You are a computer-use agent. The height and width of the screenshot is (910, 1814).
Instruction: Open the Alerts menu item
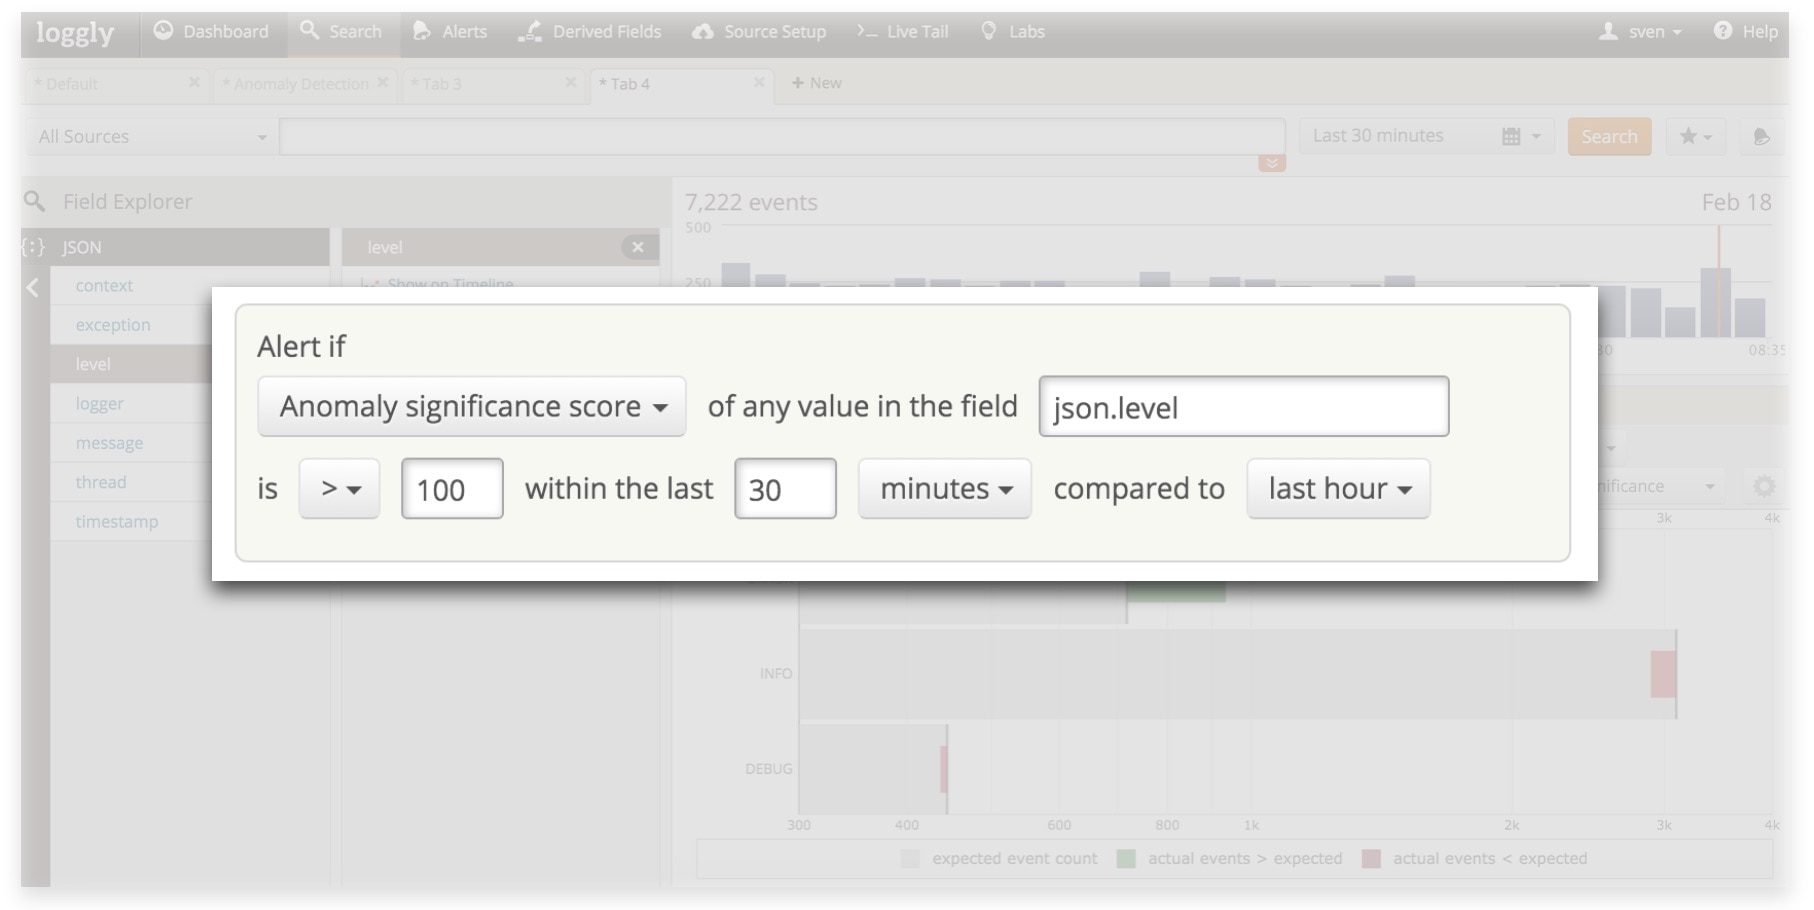450,32
